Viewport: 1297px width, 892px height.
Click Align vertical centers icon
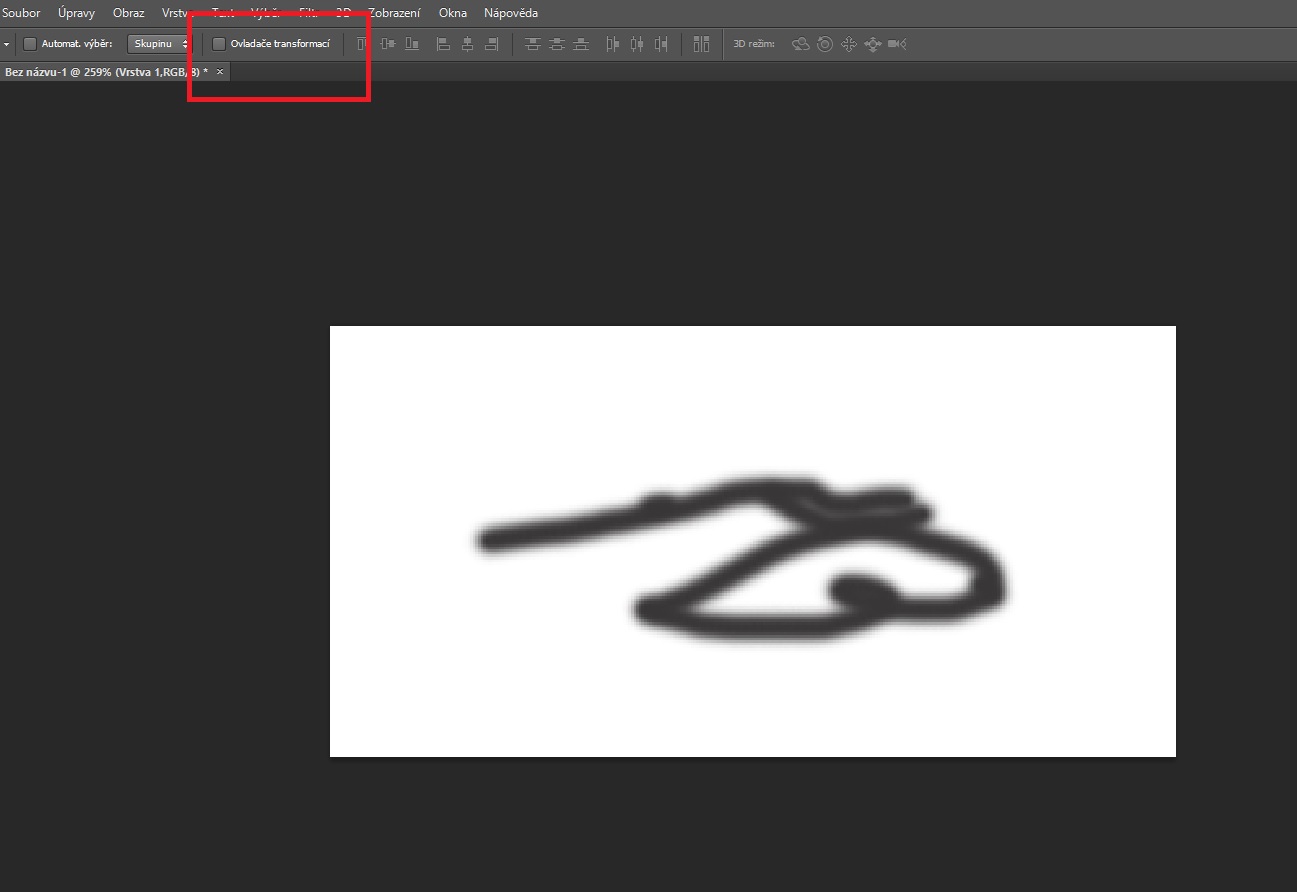click(387, 44)
